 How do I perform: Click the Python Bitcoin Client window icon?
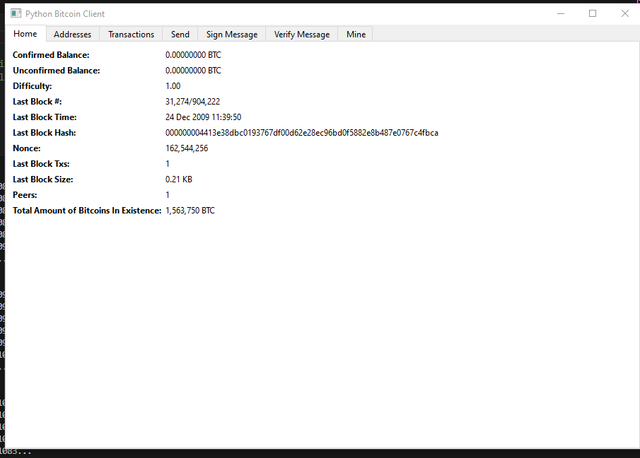[16, 13]
